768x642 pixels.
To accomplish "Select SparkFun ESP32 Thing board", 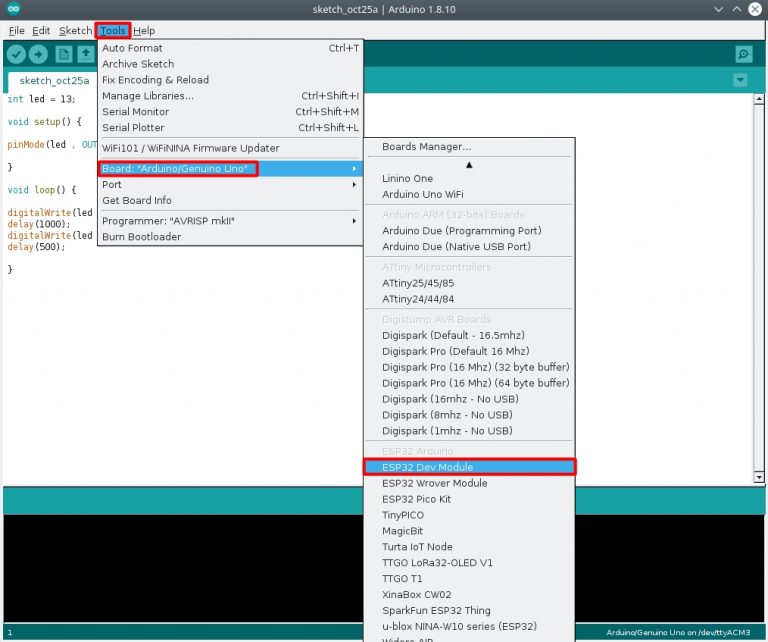I will click(469, 611).
